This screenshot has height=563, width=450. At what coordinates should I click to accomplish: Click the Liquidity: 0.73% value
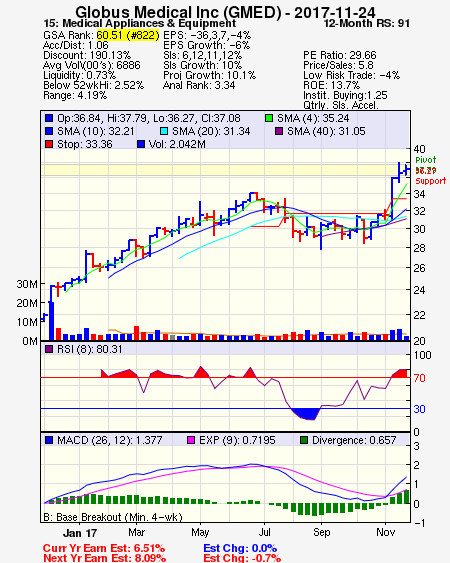(79, 75)
